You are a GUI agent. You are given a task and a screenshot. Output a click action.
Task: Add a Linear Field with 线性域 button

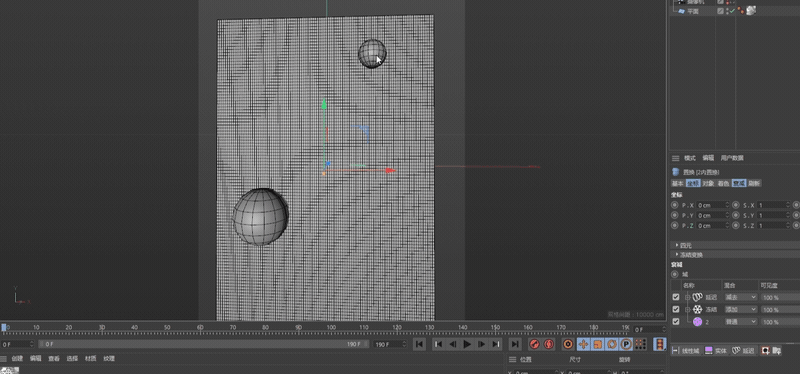687,351
